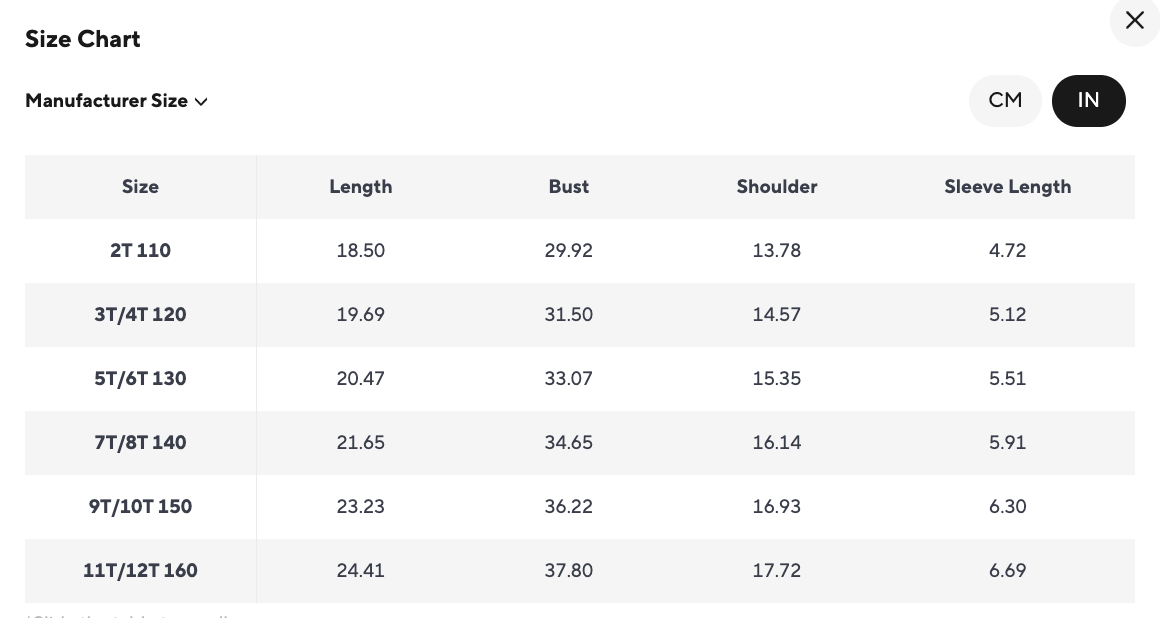Select the 7T/8T 140 size row
Image resolution: width=1160 pixels, height=618 pixels.
tap(140, 443)
